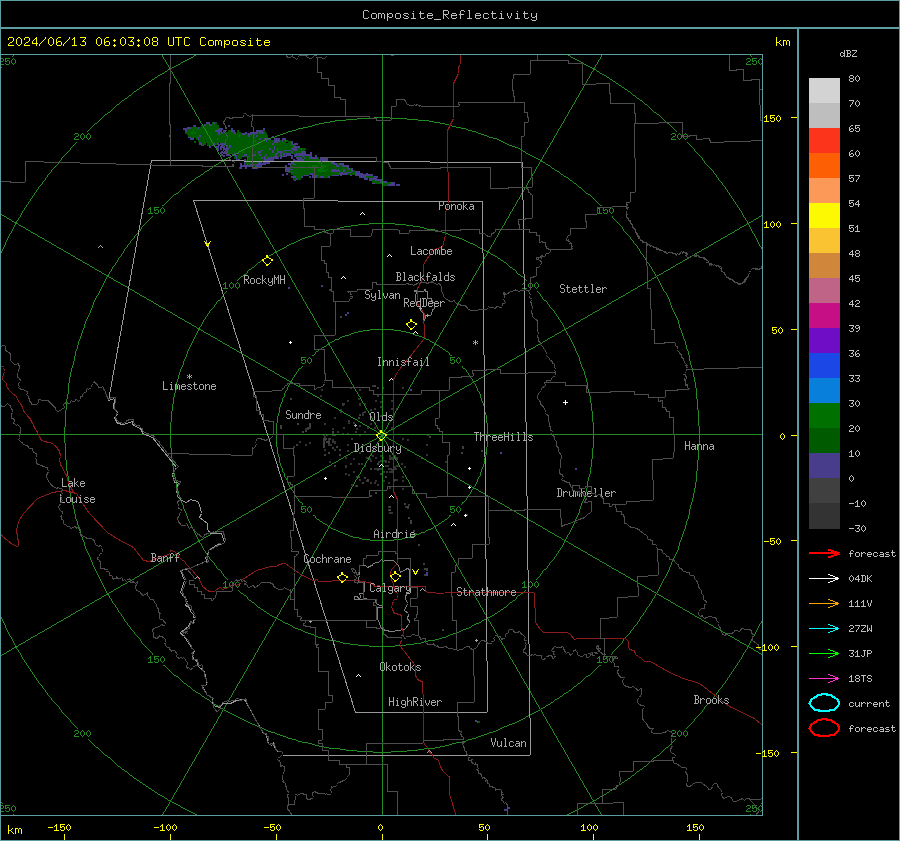
Task: Click the yellow diamond radar center at Didsbury
Action: 381,436
